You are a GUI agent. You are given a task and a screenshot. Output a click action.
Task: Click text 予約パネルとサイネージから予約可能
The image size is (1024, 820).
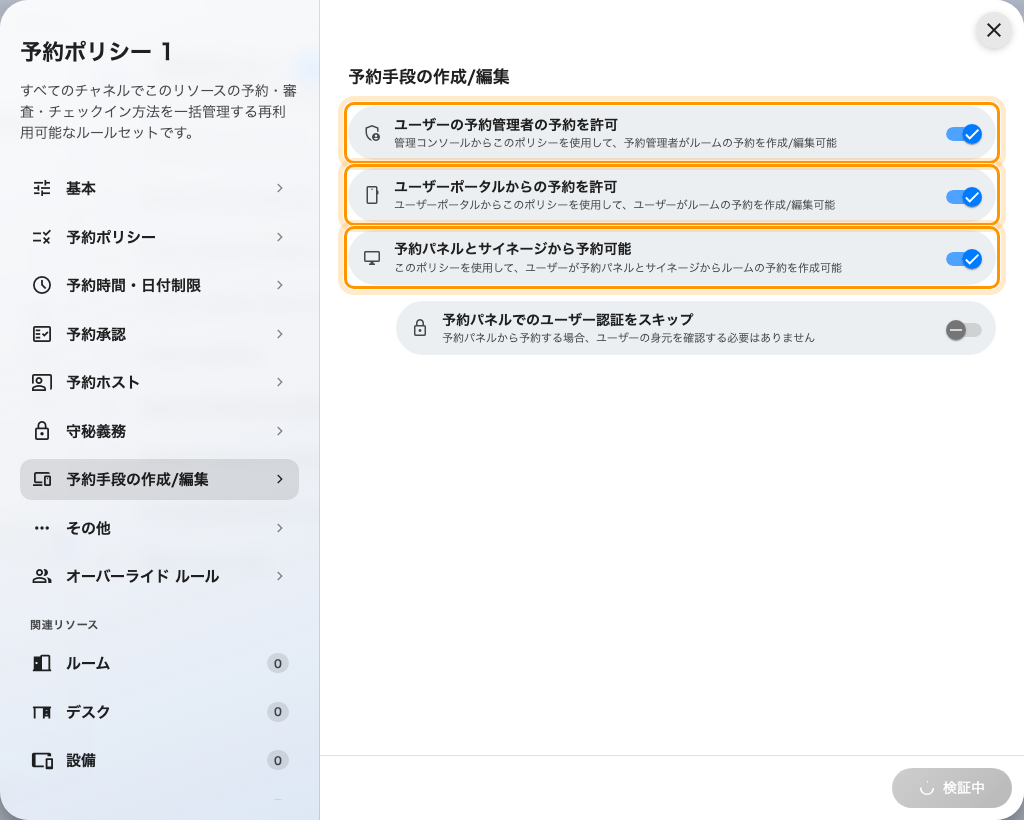[x=513, y=249]
